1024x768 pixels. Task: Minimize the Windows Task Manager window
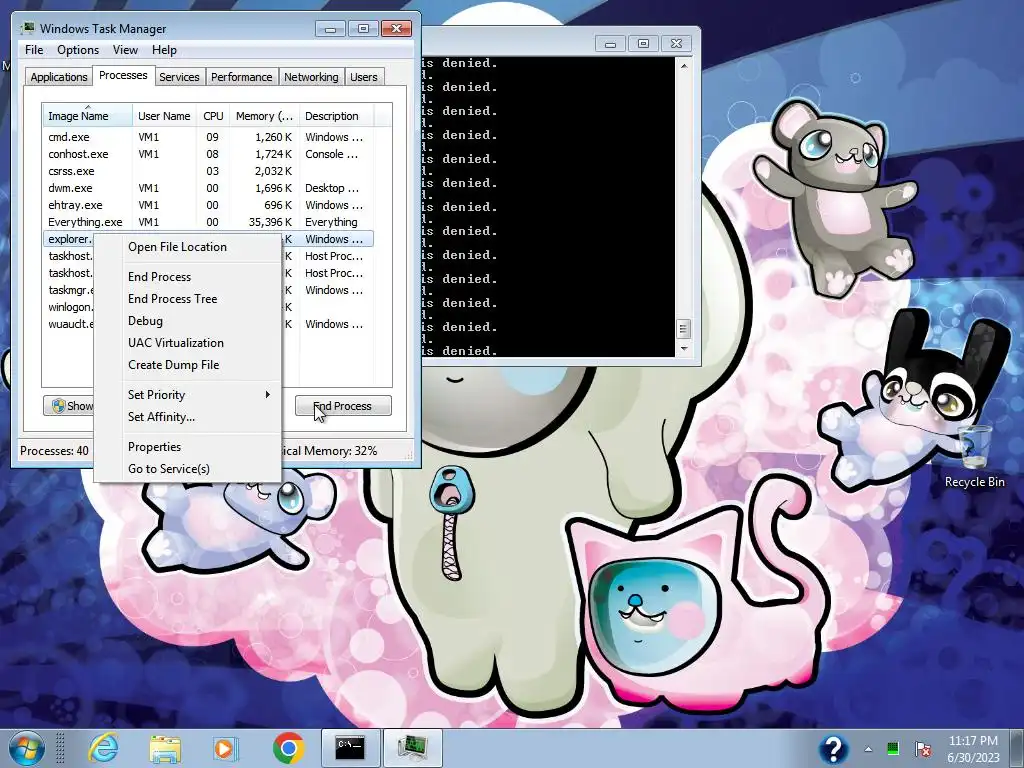pyautogui.click(x=330, y=29)
